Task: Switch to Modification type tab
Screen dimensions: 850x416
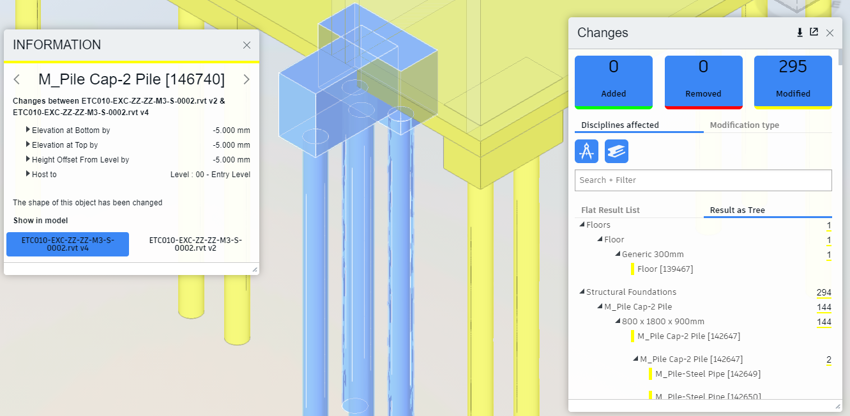Action: [x=744, y=125]
